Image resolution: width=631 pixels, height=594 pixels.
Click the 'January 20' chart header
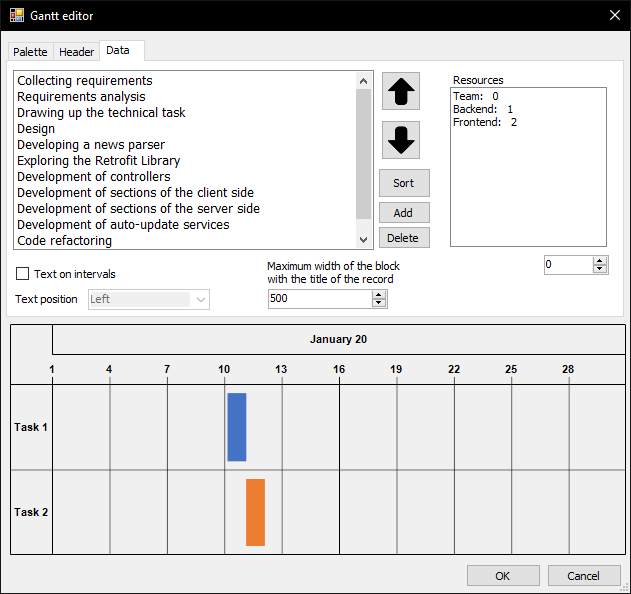click(338, 339)
